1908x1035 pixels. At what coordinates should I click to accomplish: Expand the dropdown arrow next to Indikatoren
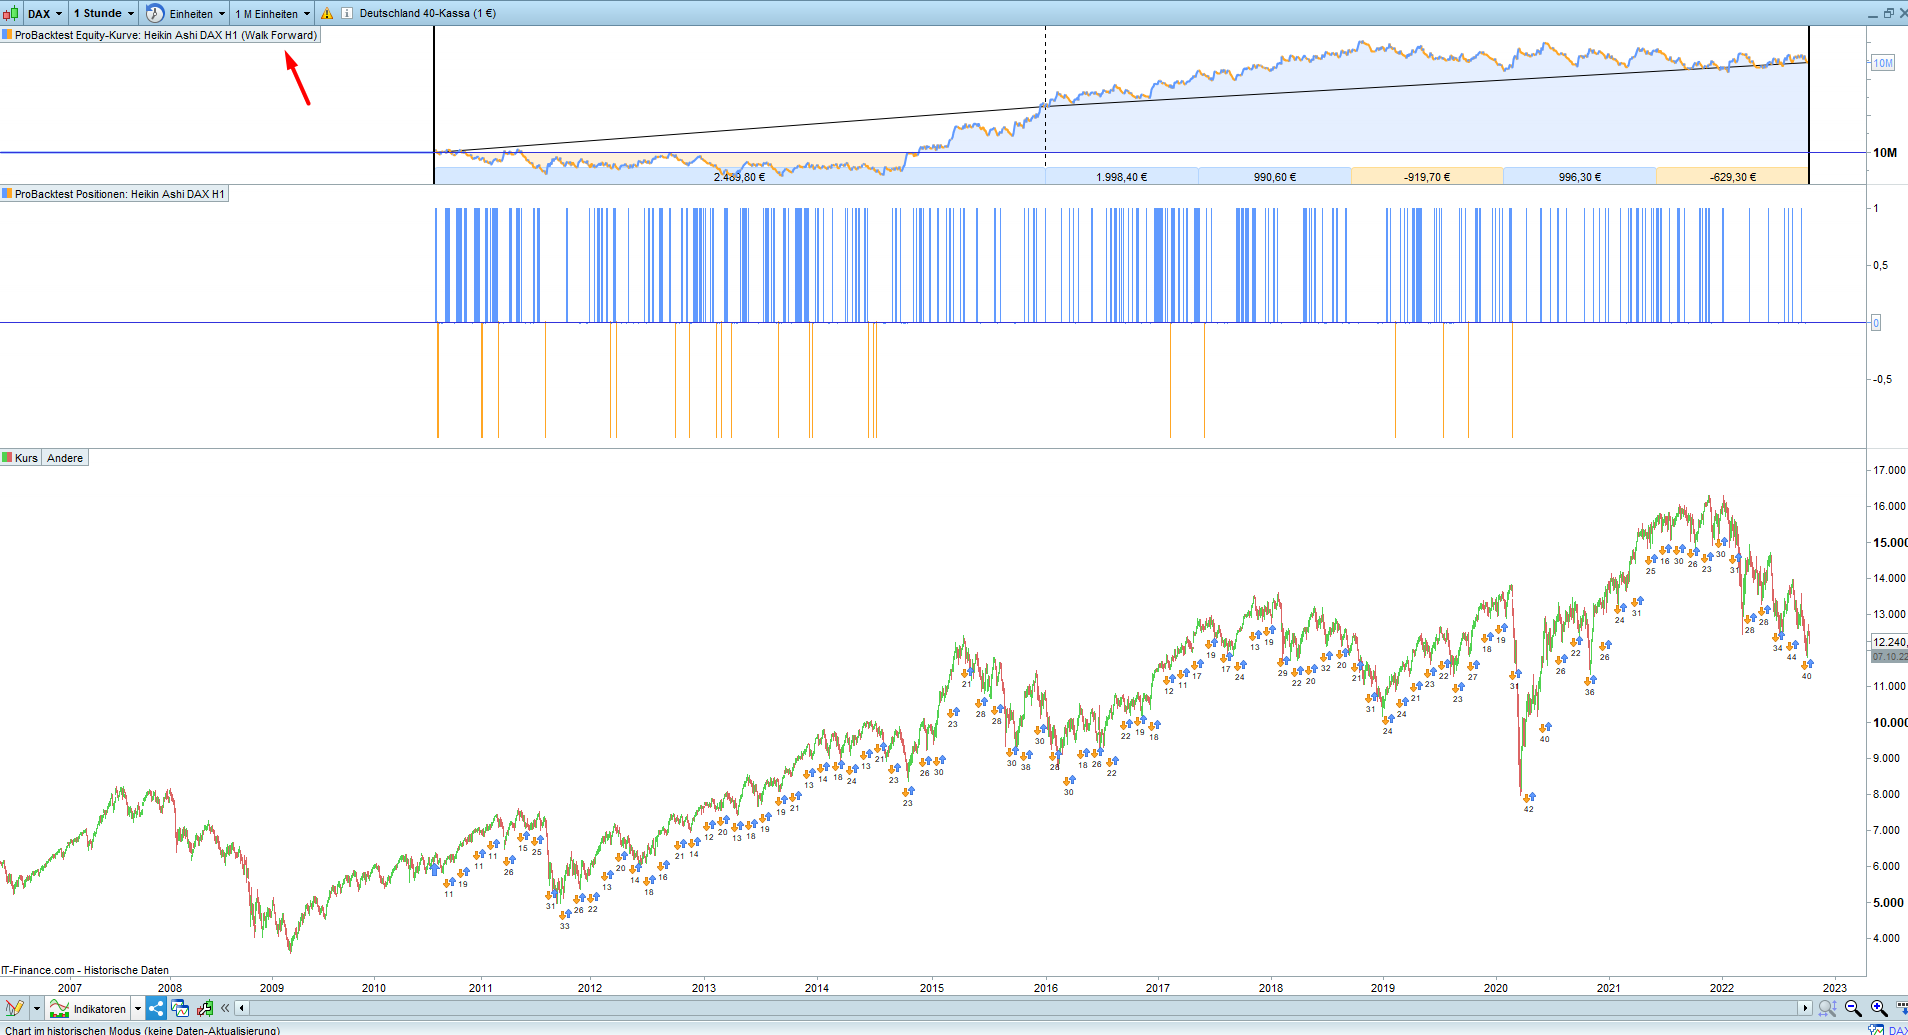138,1008
